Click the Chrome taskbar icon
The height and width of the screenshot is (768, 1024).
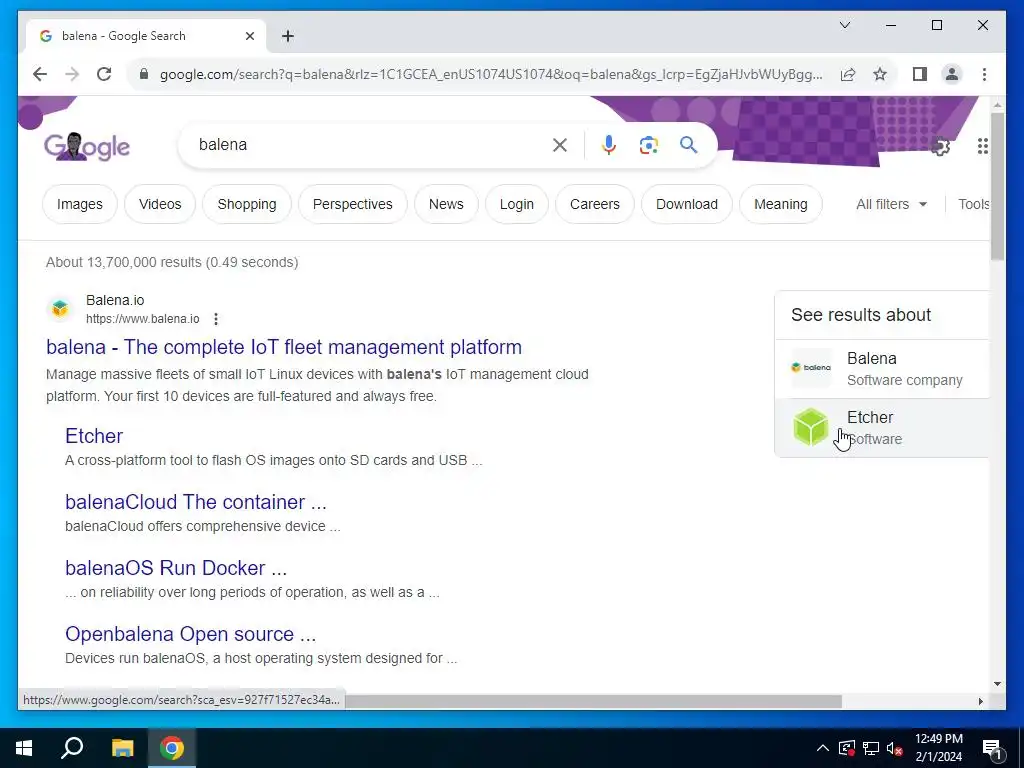tap(172, 748)
